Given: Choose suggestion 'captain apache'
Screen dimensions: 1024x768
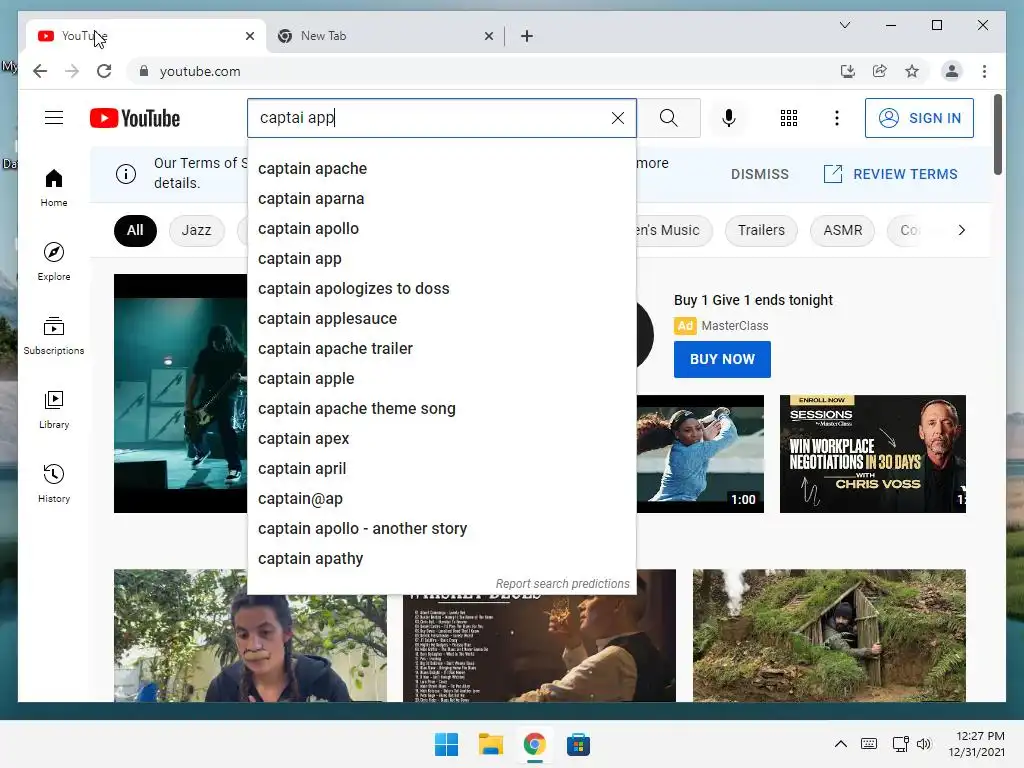Looking at the screenshot, I should pyautogui.click(x=441, y=168).
